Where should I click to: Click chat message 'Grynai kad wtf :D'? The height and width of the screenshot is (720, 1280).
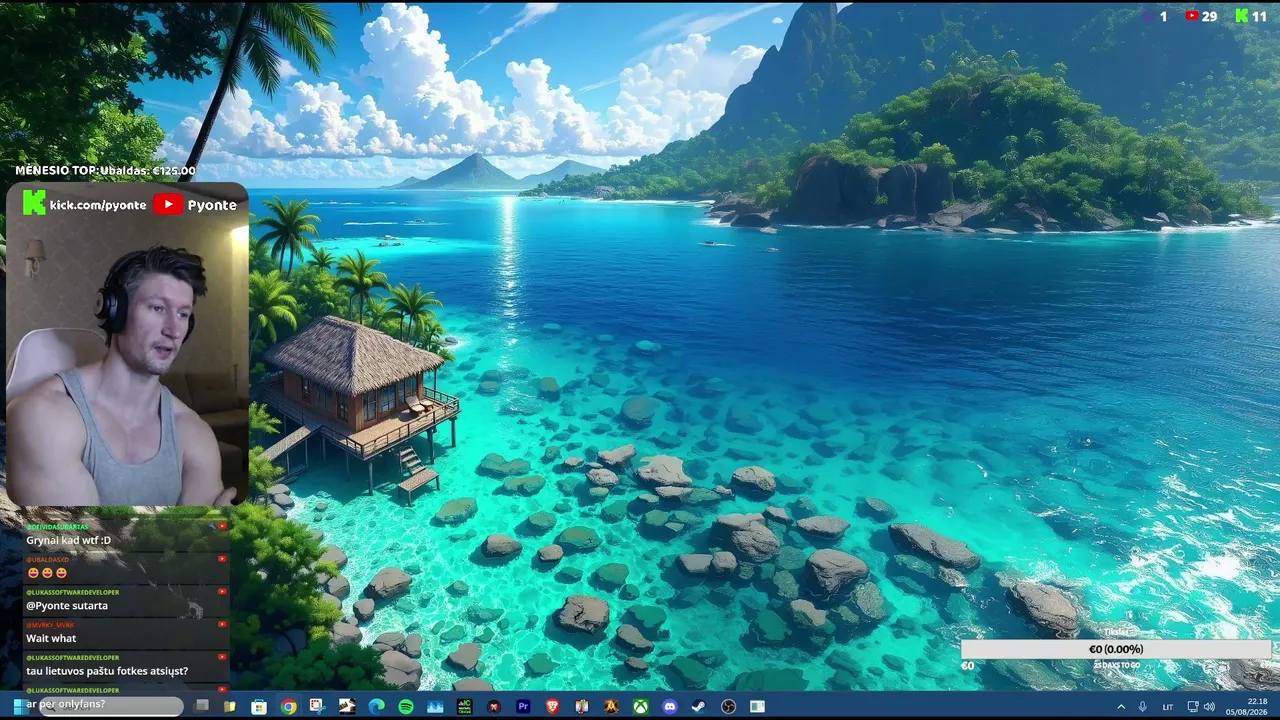point(68,540)
